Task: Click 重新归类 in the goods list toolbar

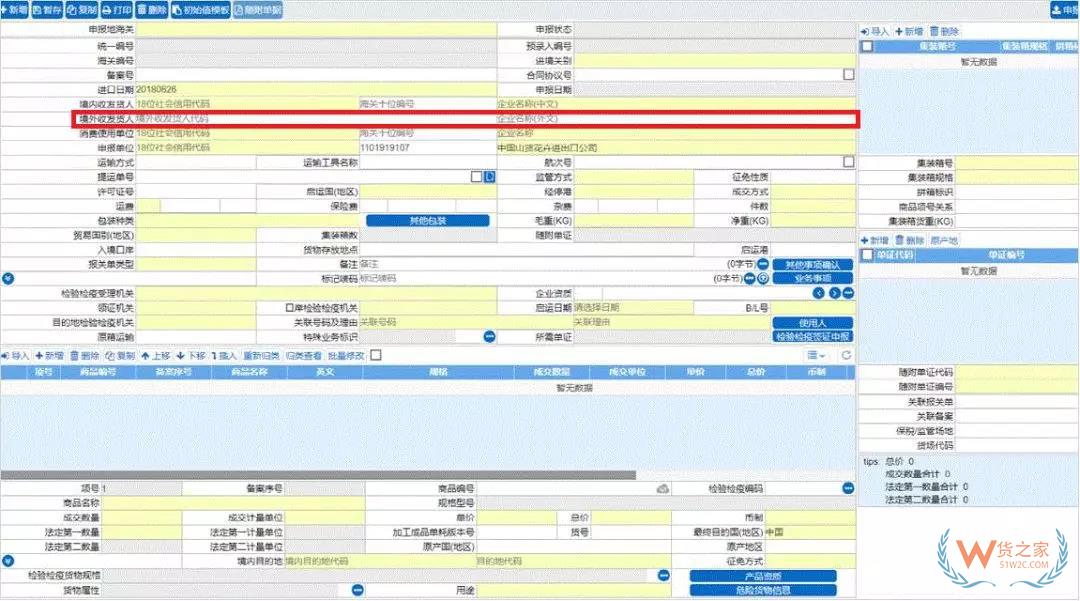Action: click(x=262, y=356)
